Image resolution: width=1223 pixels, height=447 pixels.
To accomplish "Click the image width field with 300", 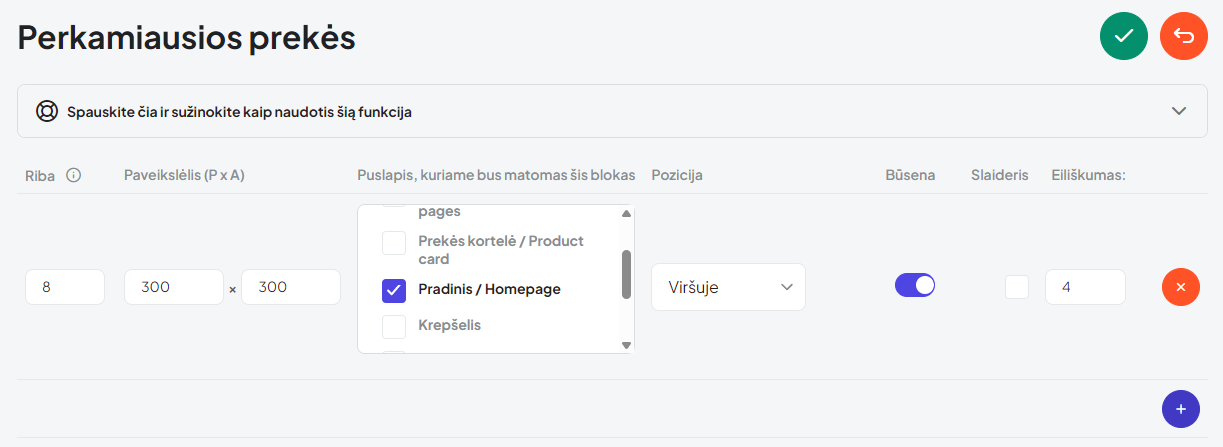I will (174, 287).
